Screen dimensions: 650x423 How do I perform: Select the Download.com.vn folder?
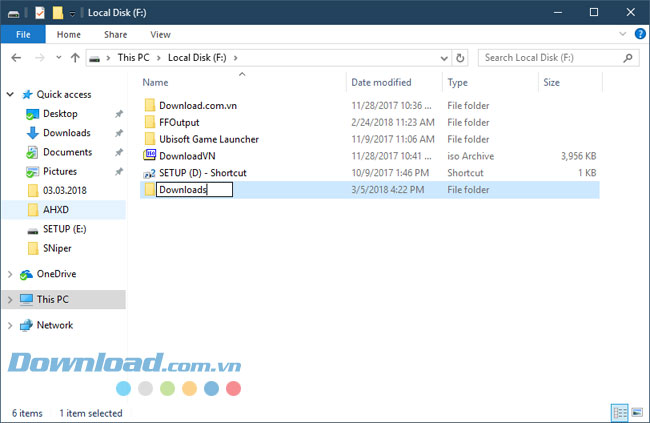pyautogui.click(x=198, y=106)
